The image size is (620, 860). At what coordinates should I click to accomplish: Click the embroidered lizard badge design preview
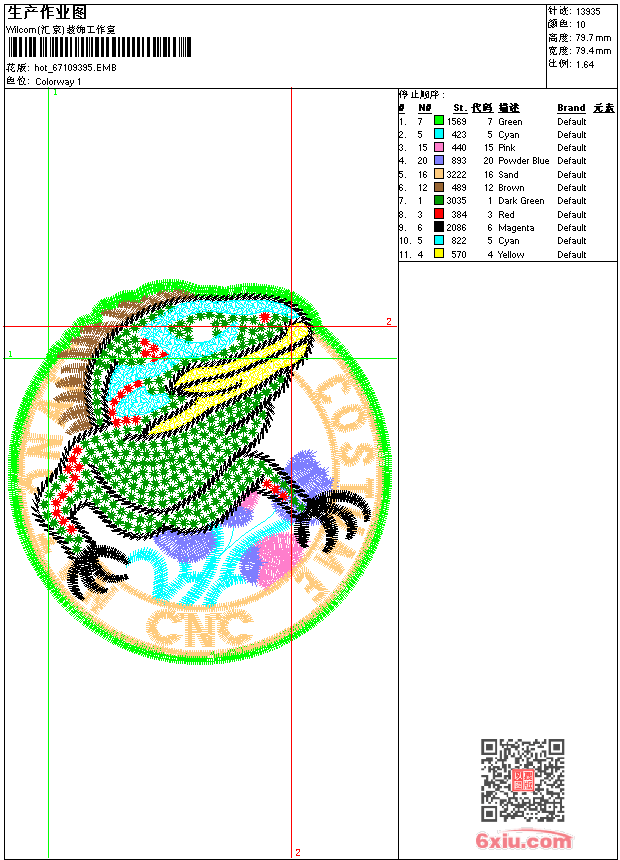coord(200,472)
